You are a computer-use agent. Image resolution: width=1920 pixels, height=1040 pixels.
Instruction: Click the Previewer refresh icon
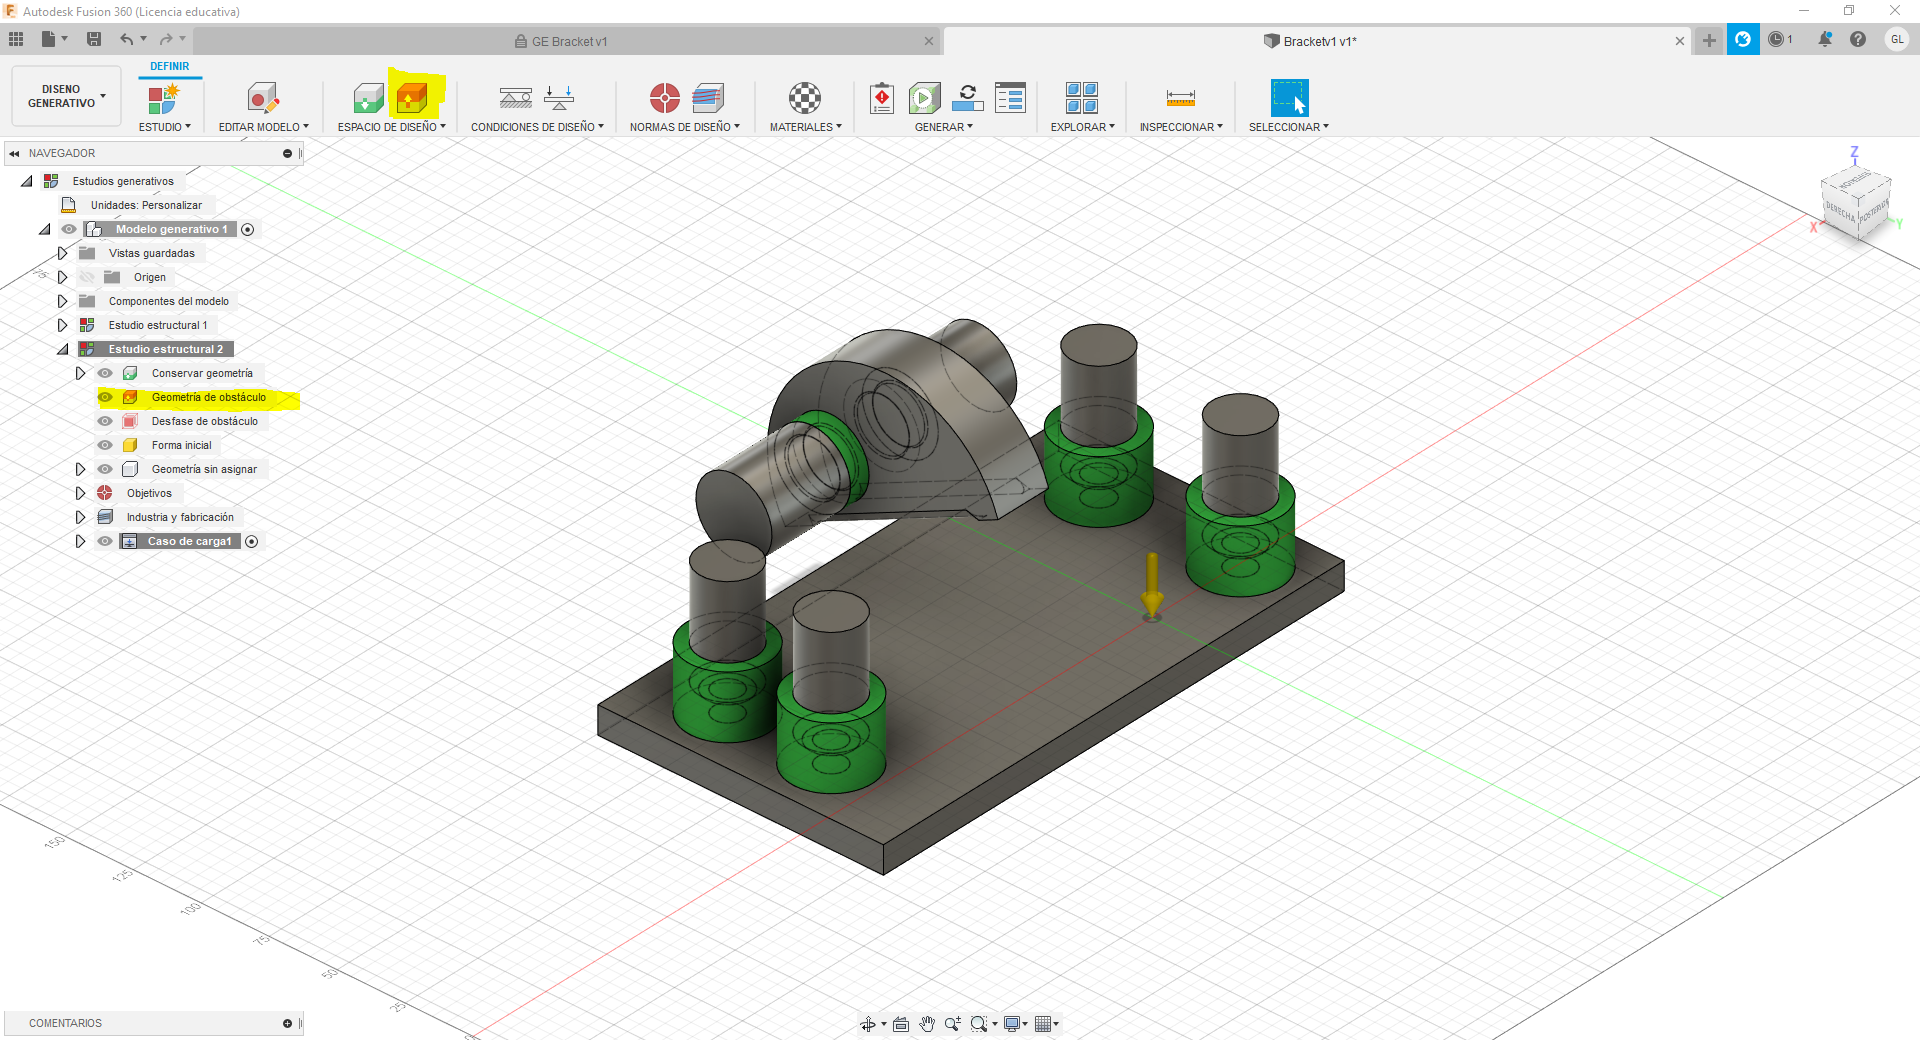968,98
